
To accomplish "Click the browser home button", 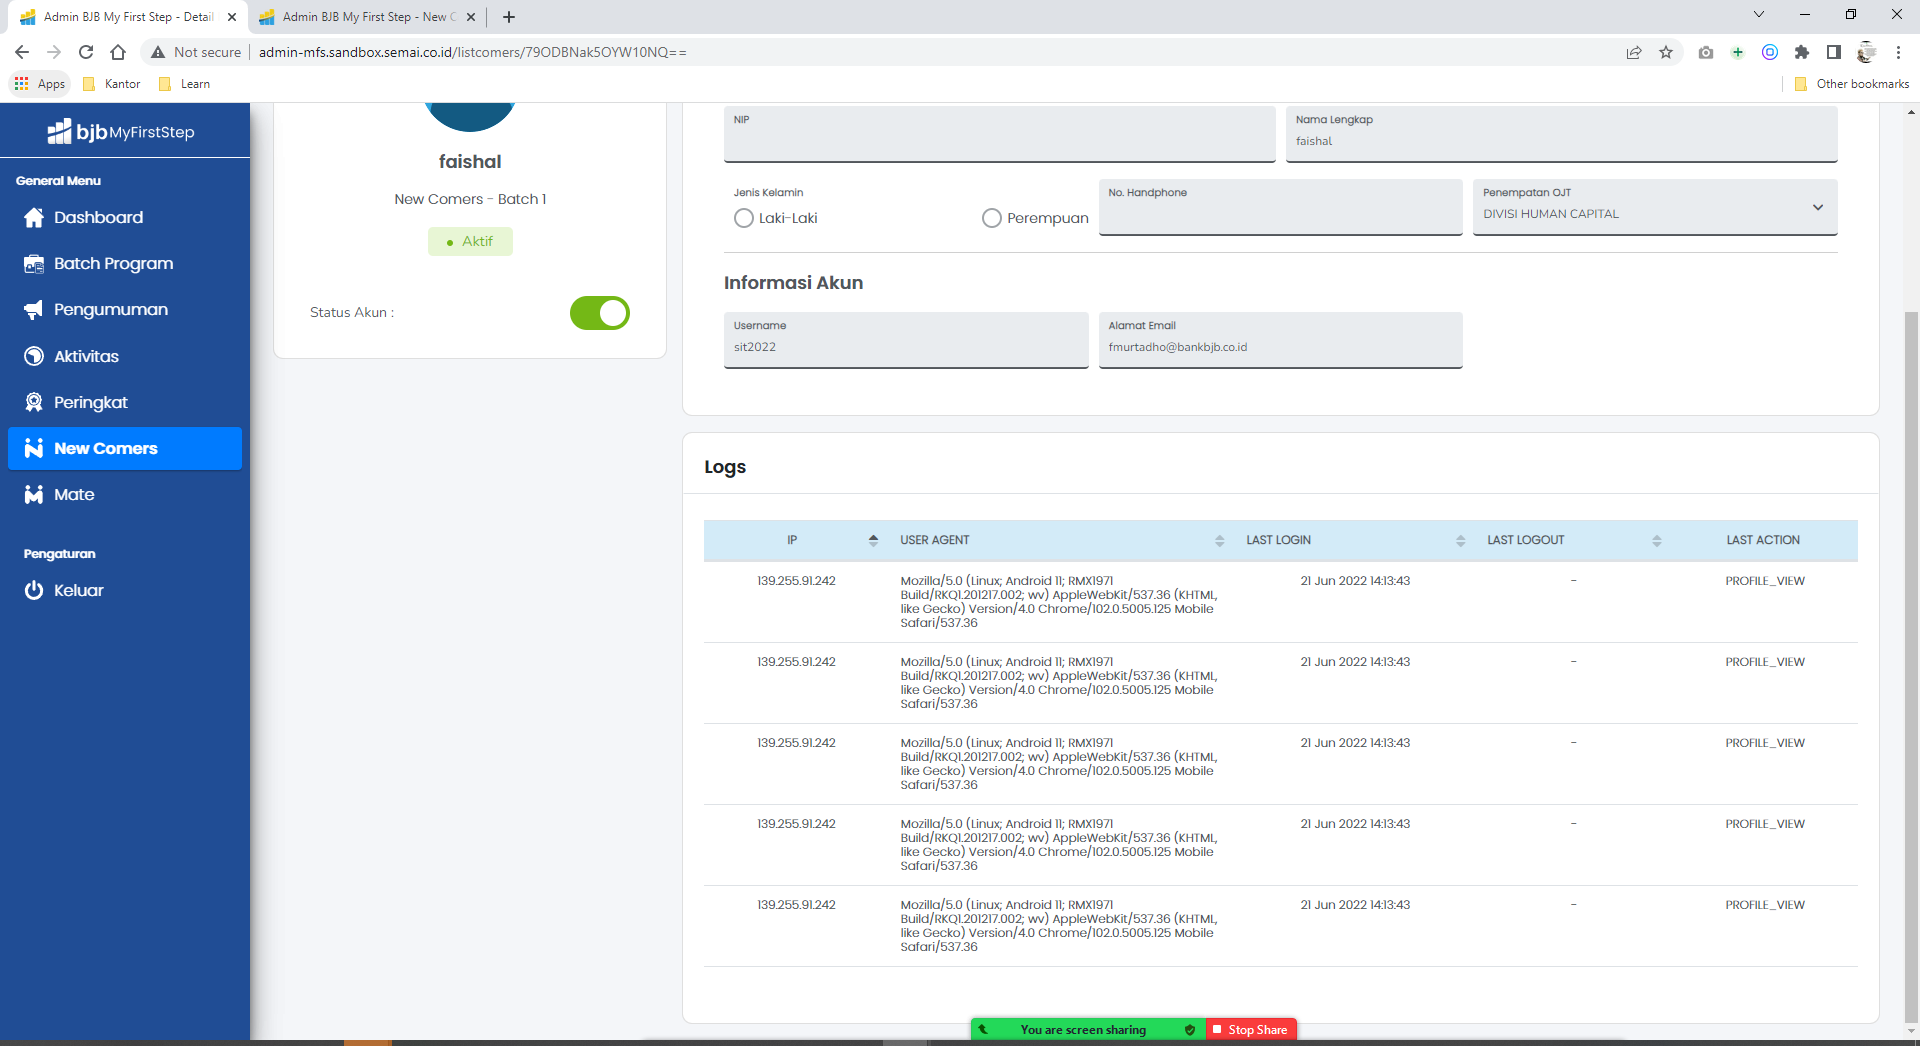I will click(x=118, y=52).
